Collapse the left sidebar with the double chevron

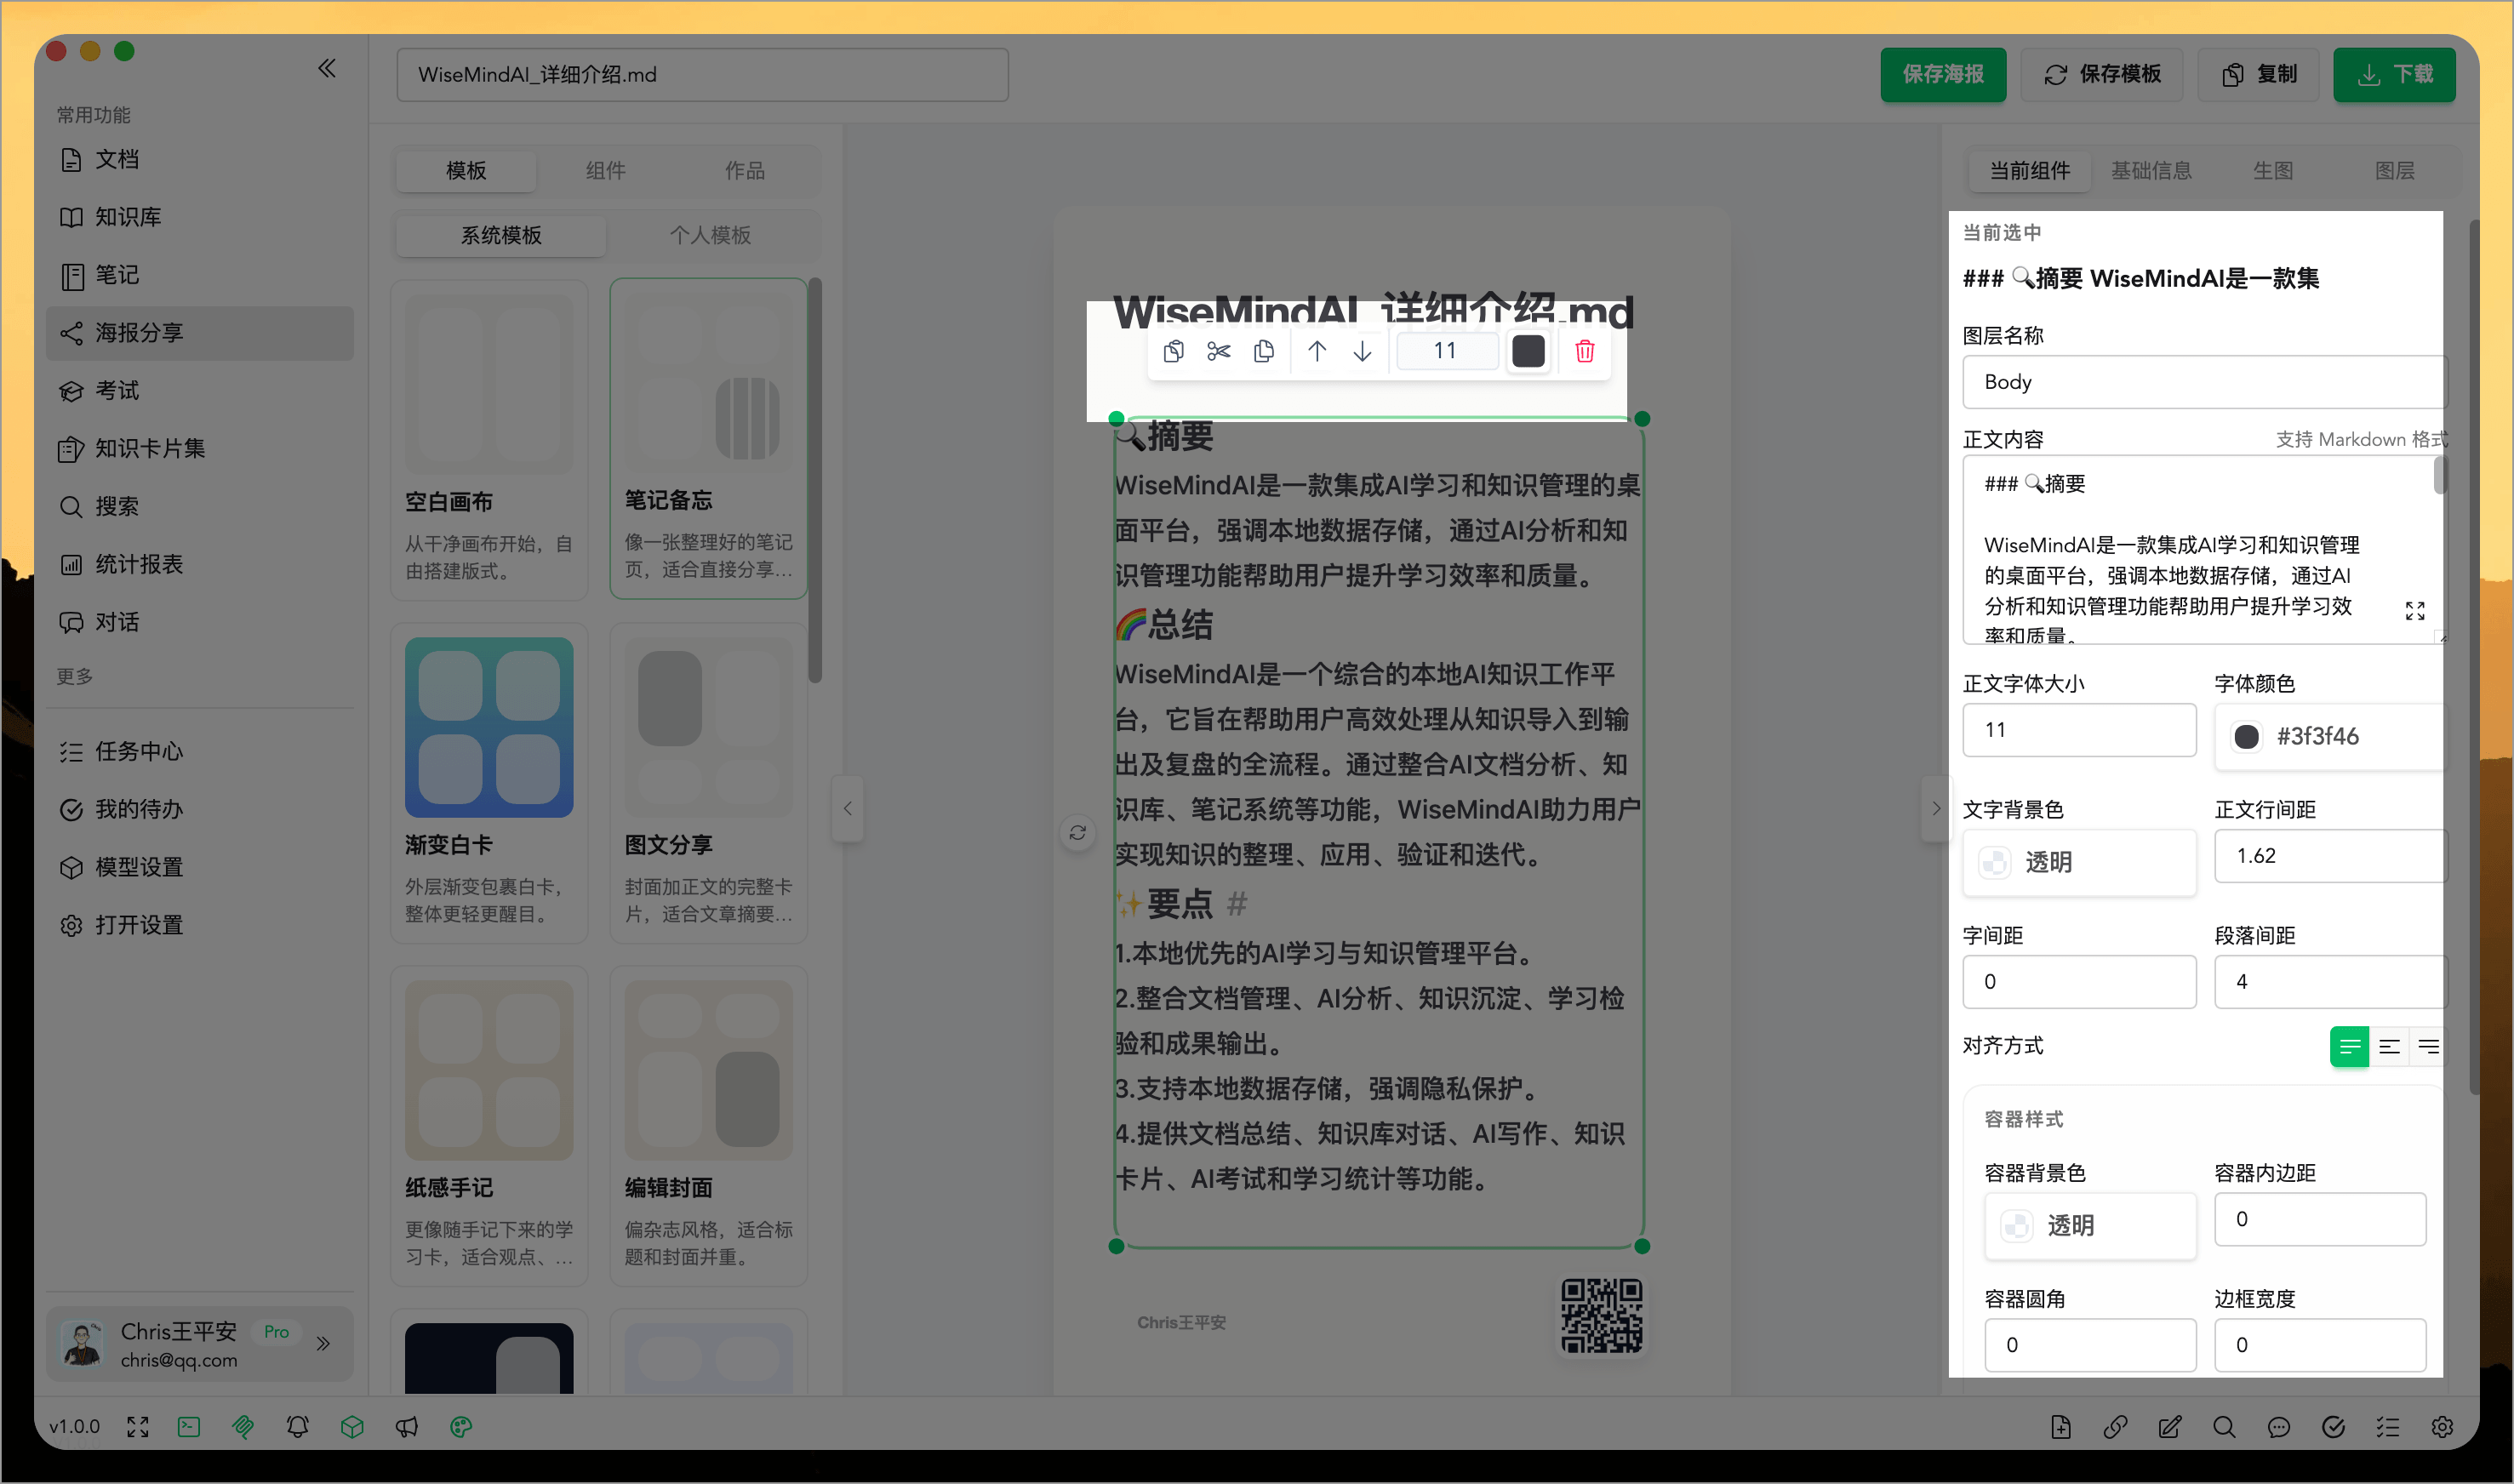coord(327,67)
